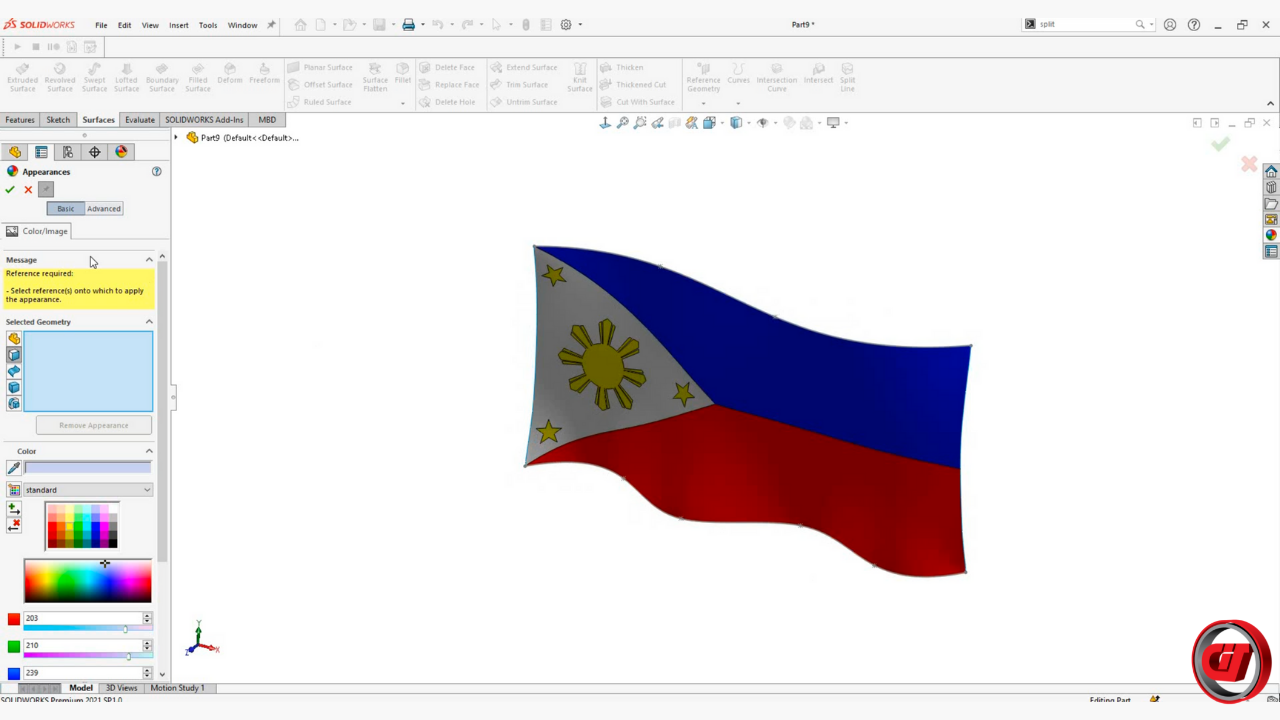Accept the appearance with the green checkmark
This screenshot has width=1280, height=720.
(10, 189)
